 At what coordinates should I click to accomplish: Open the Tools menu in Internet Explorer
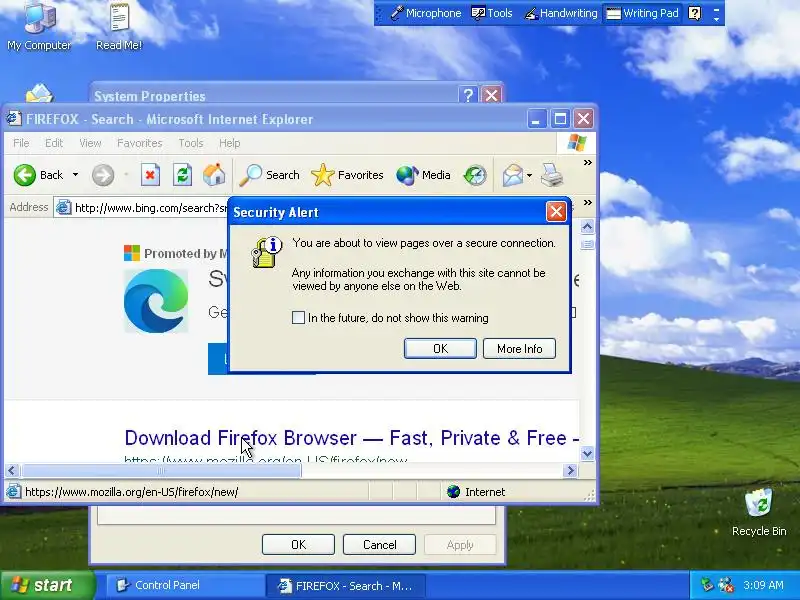coord(190,143)
